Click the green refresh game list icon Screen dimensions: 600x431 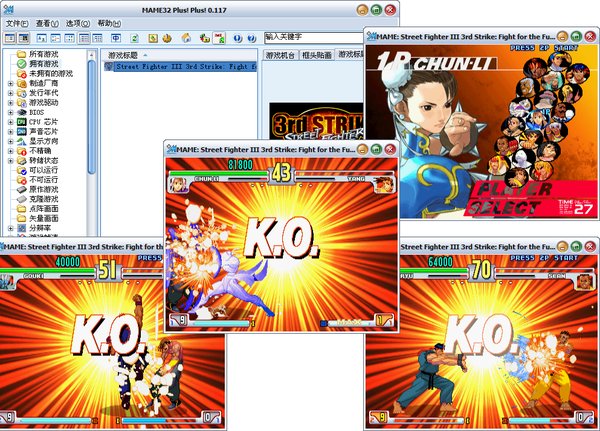pyautogui.click(x=134, y=38)
